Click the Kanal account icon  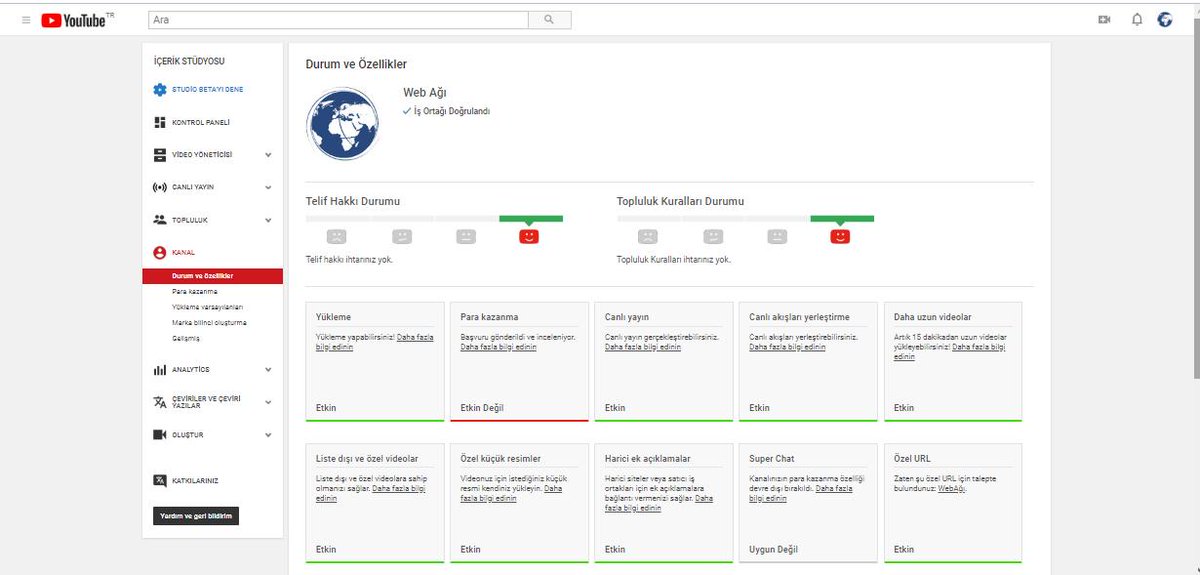(x=160, y=253)
